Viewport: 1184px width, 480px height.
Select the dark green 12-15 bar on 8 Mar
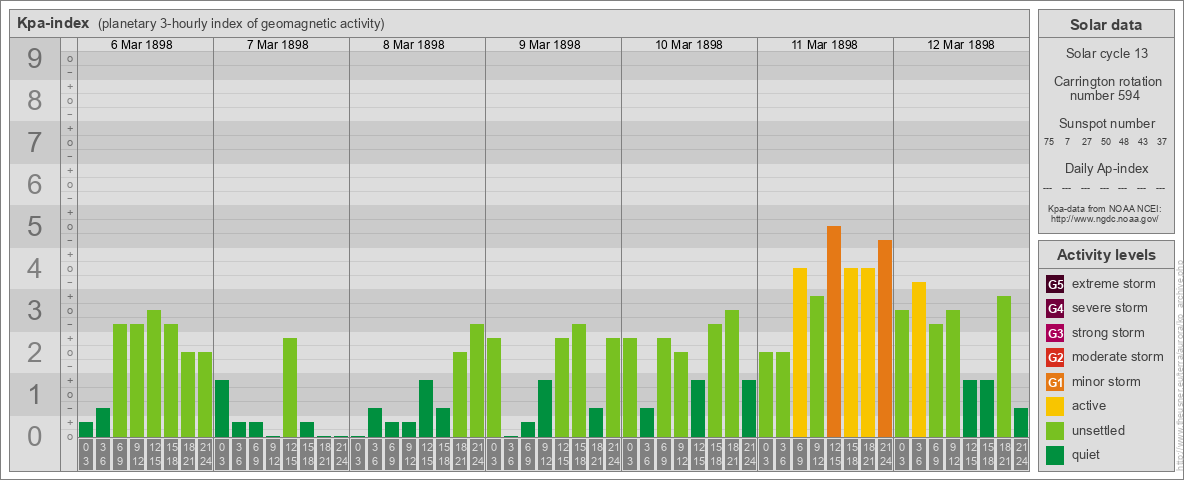coord(426,408)
